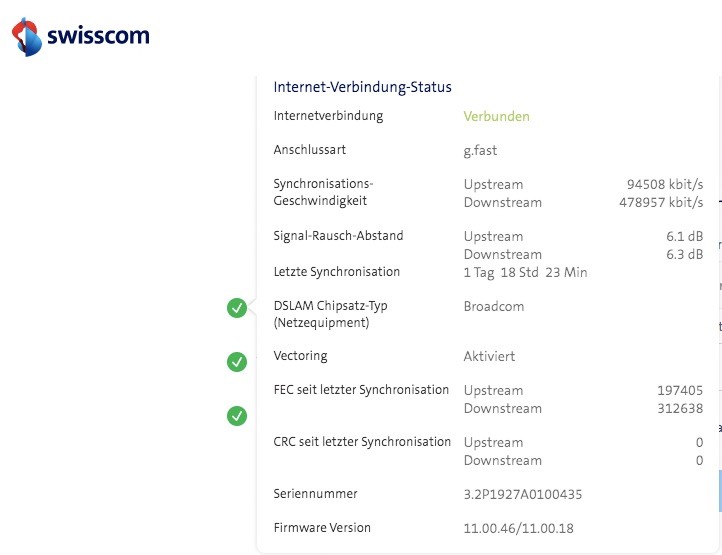Click the Letzte Synchronisation time value
Image resolution: width=722 pixels, height=555 pixels.
pos(525,272)
